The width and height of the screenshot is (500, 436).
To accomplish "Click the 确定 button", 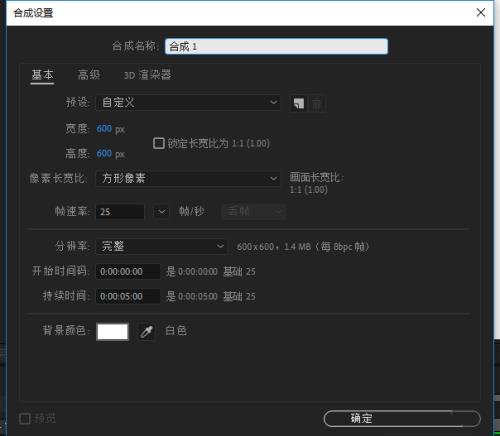I will 402,419.
